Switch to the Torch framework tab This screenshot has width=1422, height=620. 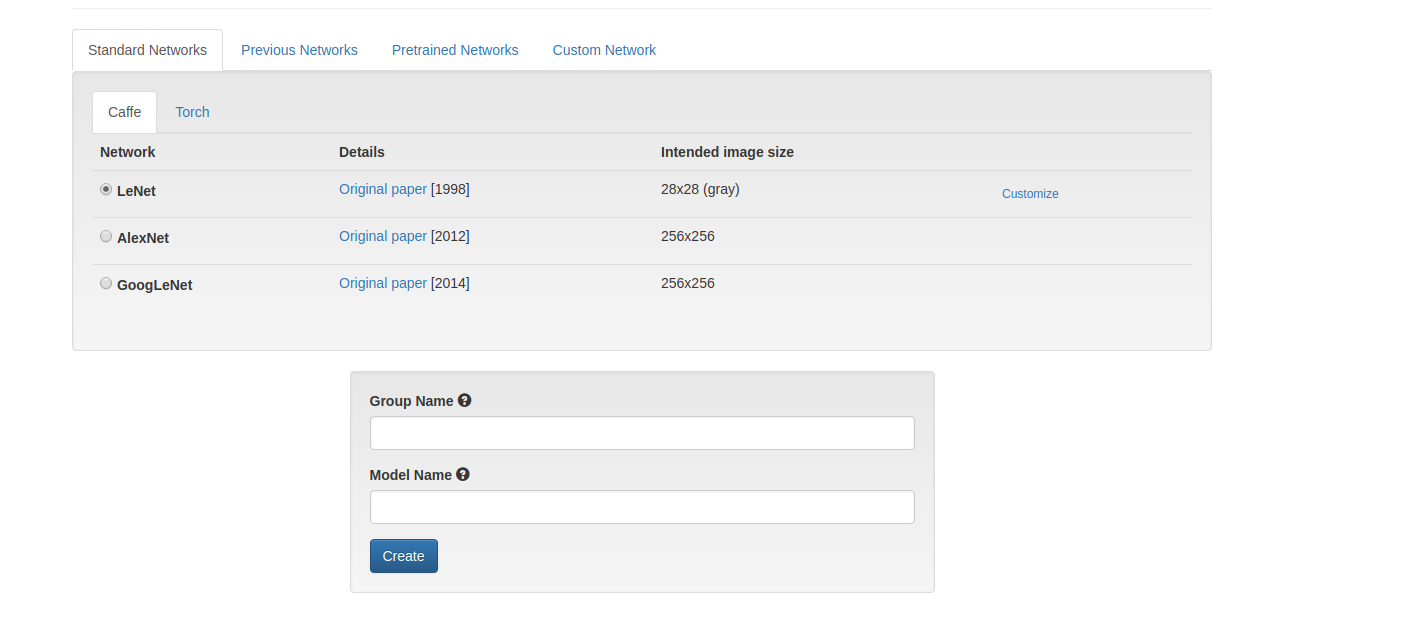[x=192, y=111]
